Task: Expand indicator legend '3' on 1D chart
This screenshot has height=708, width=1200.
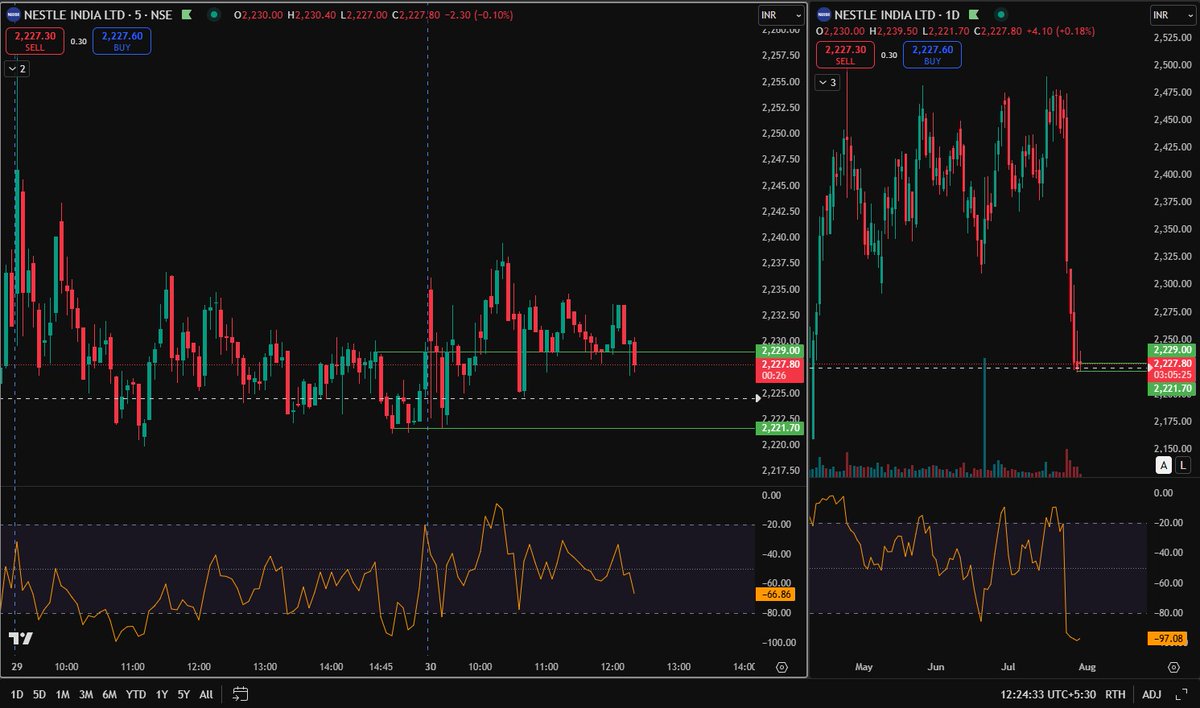Action: click(827, 82)
